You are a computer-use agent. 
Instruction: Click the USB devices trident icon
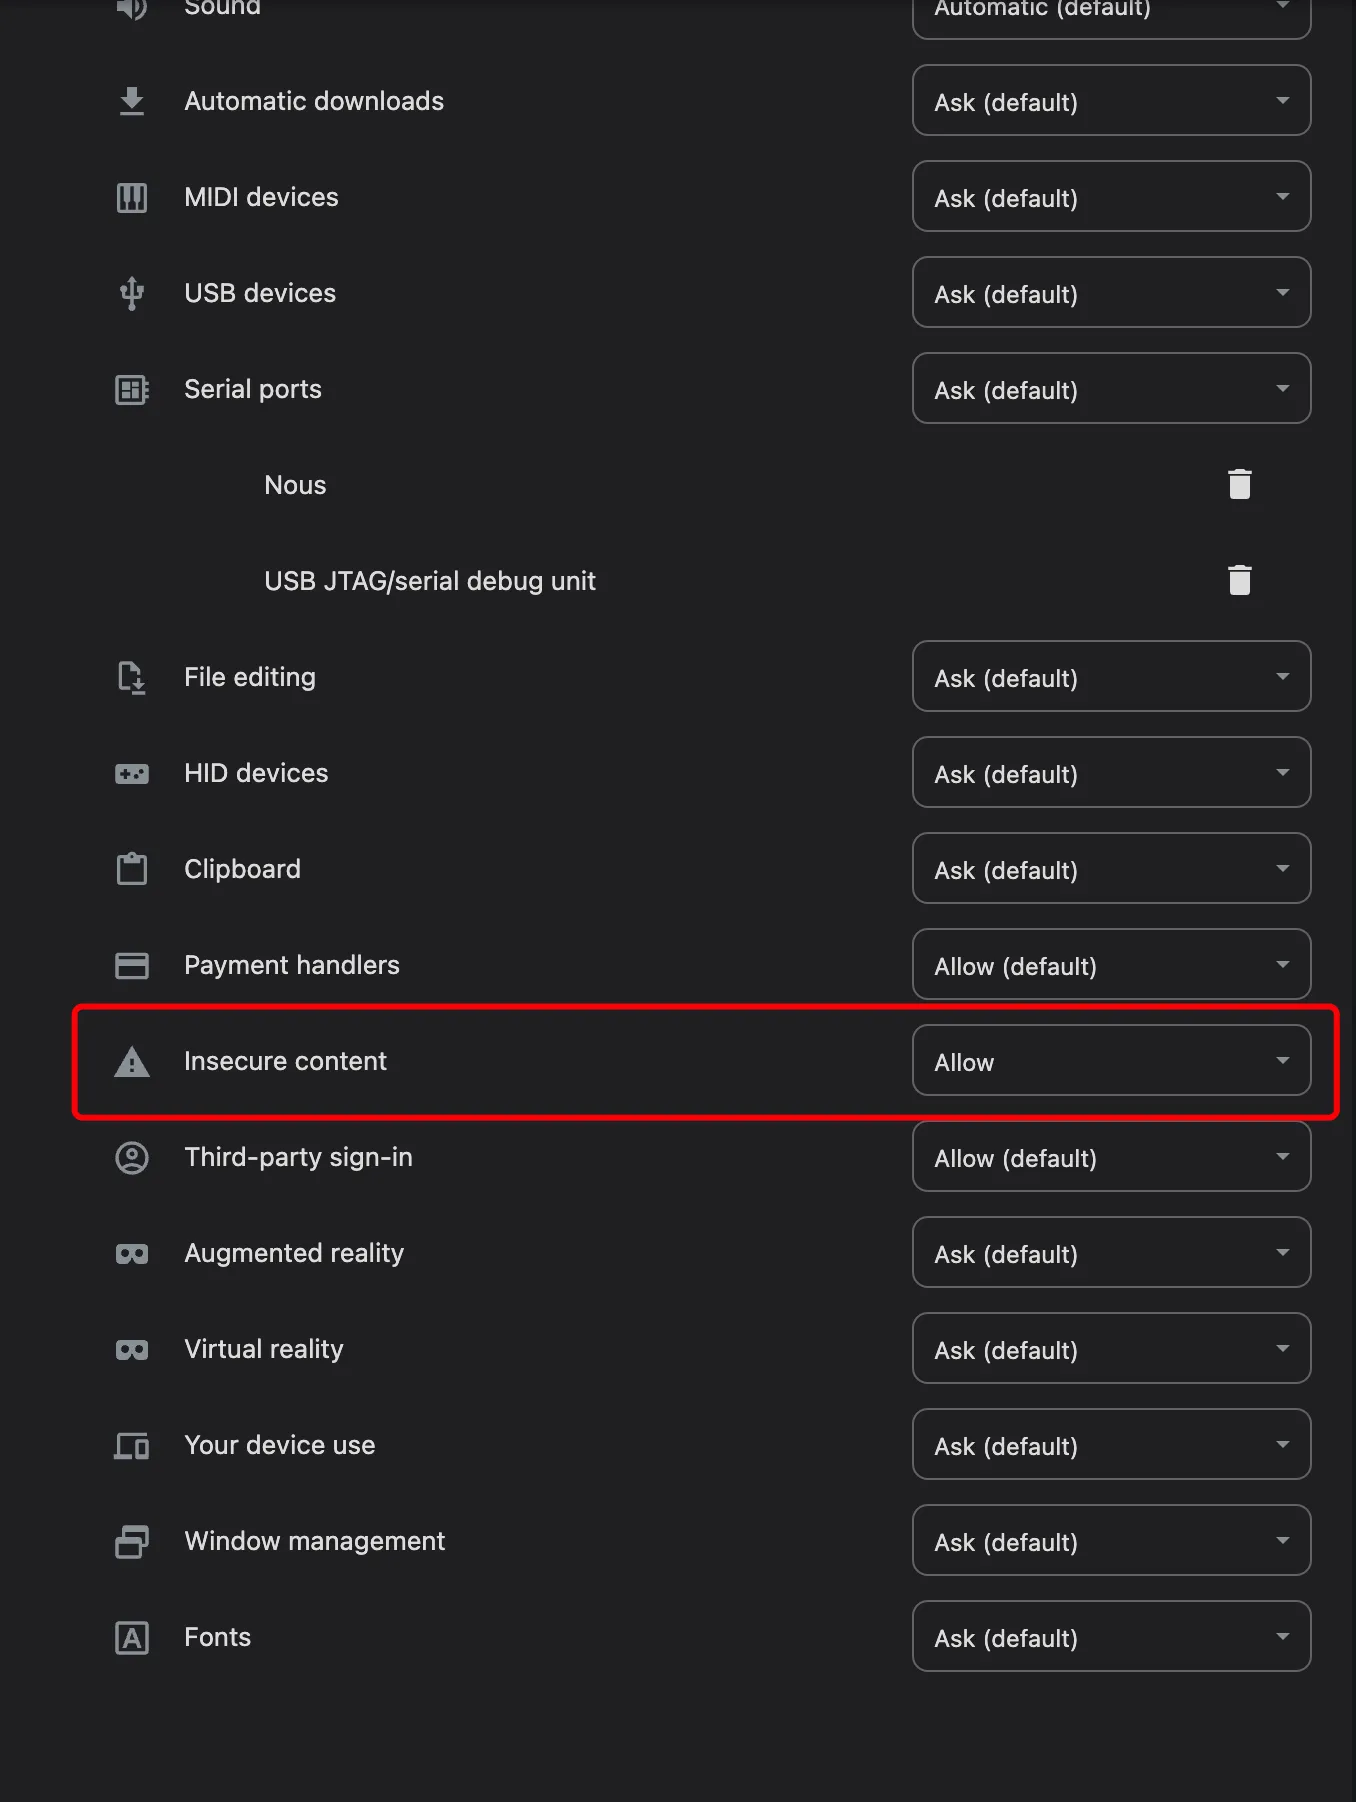(x=132, y=293)
